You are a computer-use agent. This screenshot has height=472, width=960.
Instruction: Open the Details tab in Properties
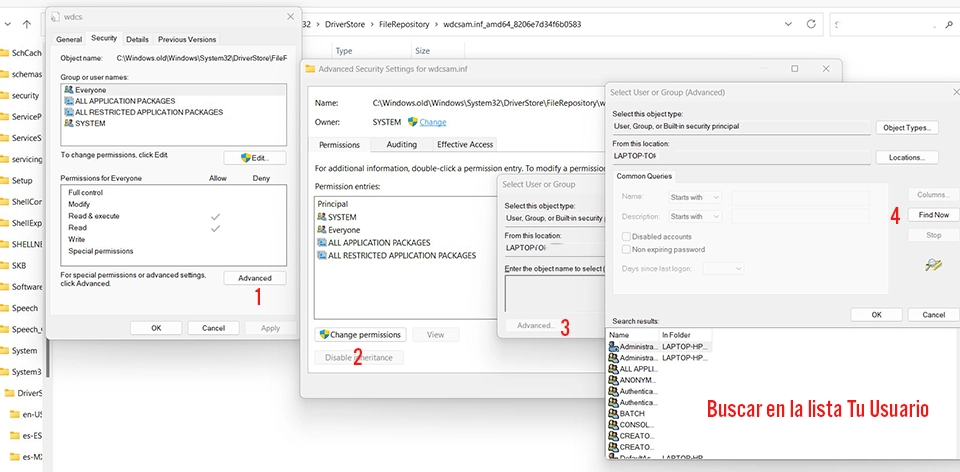click(137, 39)
